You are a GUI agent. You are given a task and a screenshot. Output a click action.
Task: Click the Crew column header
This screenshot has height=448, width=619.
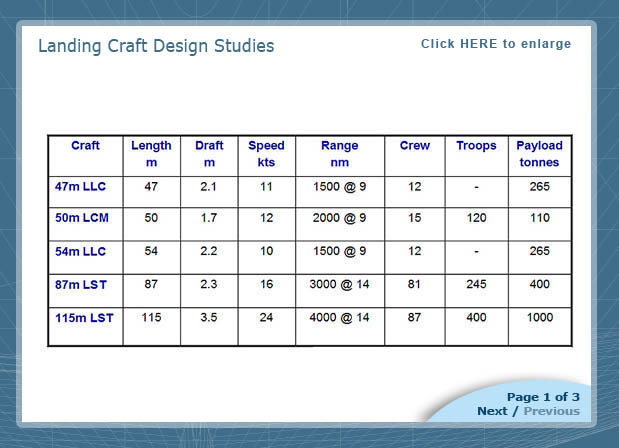click(x=414, y=146)
